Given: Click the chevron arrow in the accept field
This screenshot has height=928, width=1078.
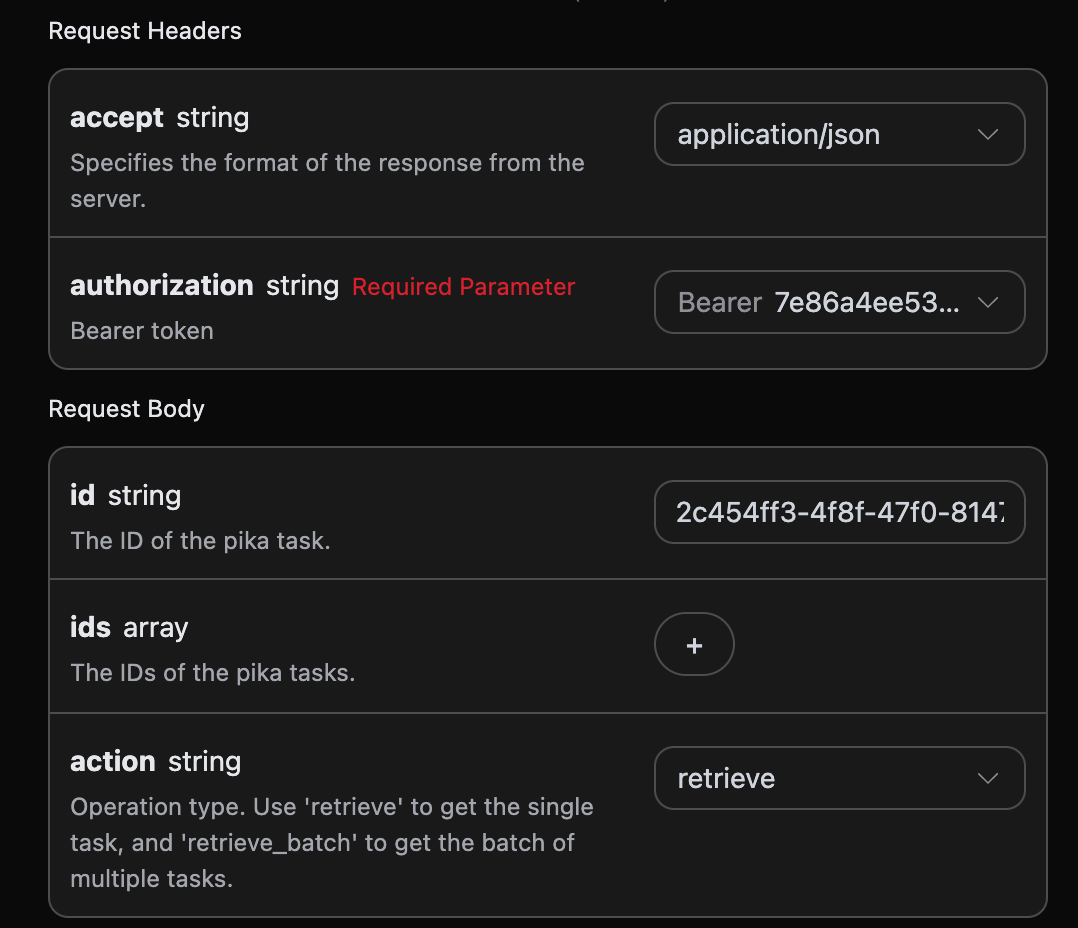Looking at the screenshot, I should point(988,134).
